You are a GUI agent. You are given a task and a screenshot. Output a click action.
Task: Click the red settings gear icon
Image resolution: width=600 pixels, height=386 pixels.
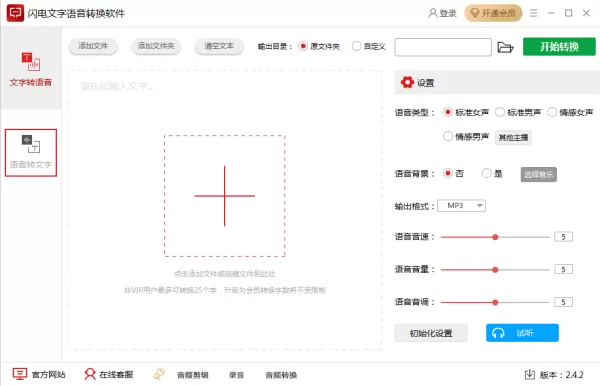[x=407, y=82]
